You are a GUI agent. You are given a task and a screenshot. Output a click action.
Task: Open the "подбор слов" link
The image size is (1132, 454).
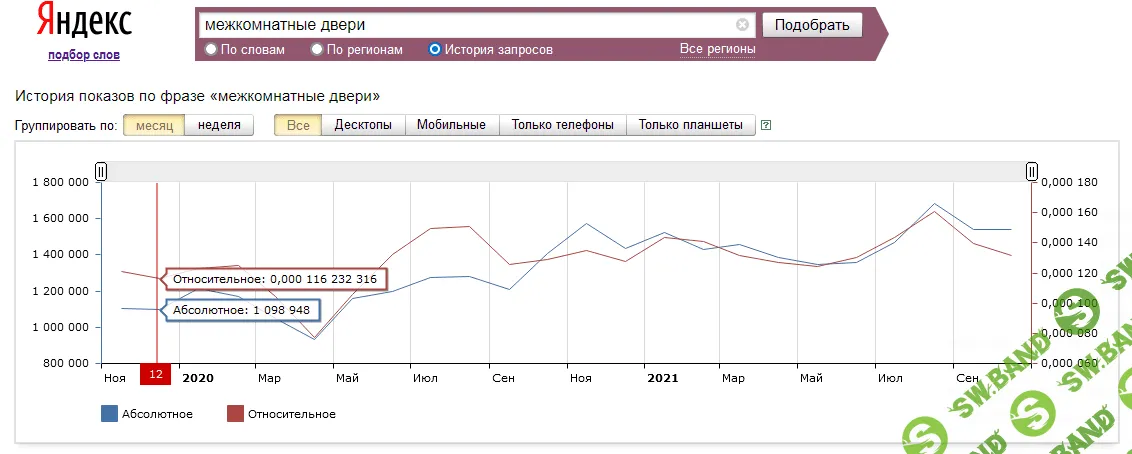pyautogui.click(x=83, y=55)
